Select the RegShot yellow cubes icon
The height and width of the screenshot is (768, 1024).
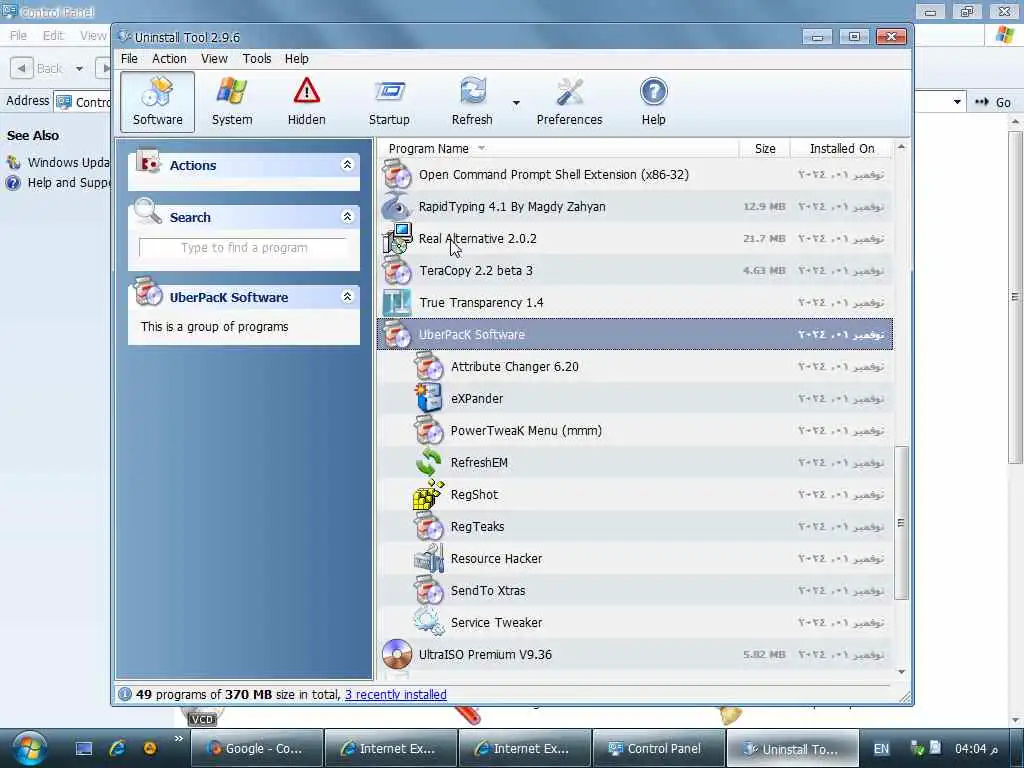click(x=428, y=494)
